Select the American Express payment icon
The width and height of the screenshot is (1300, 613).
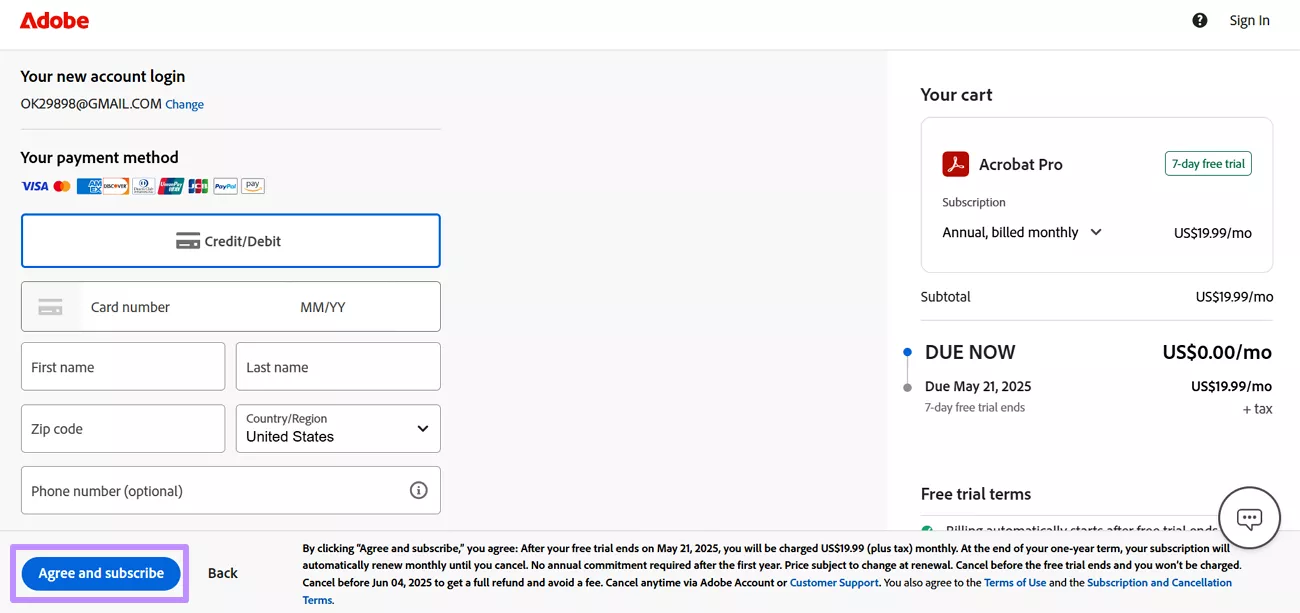(89, 186)
